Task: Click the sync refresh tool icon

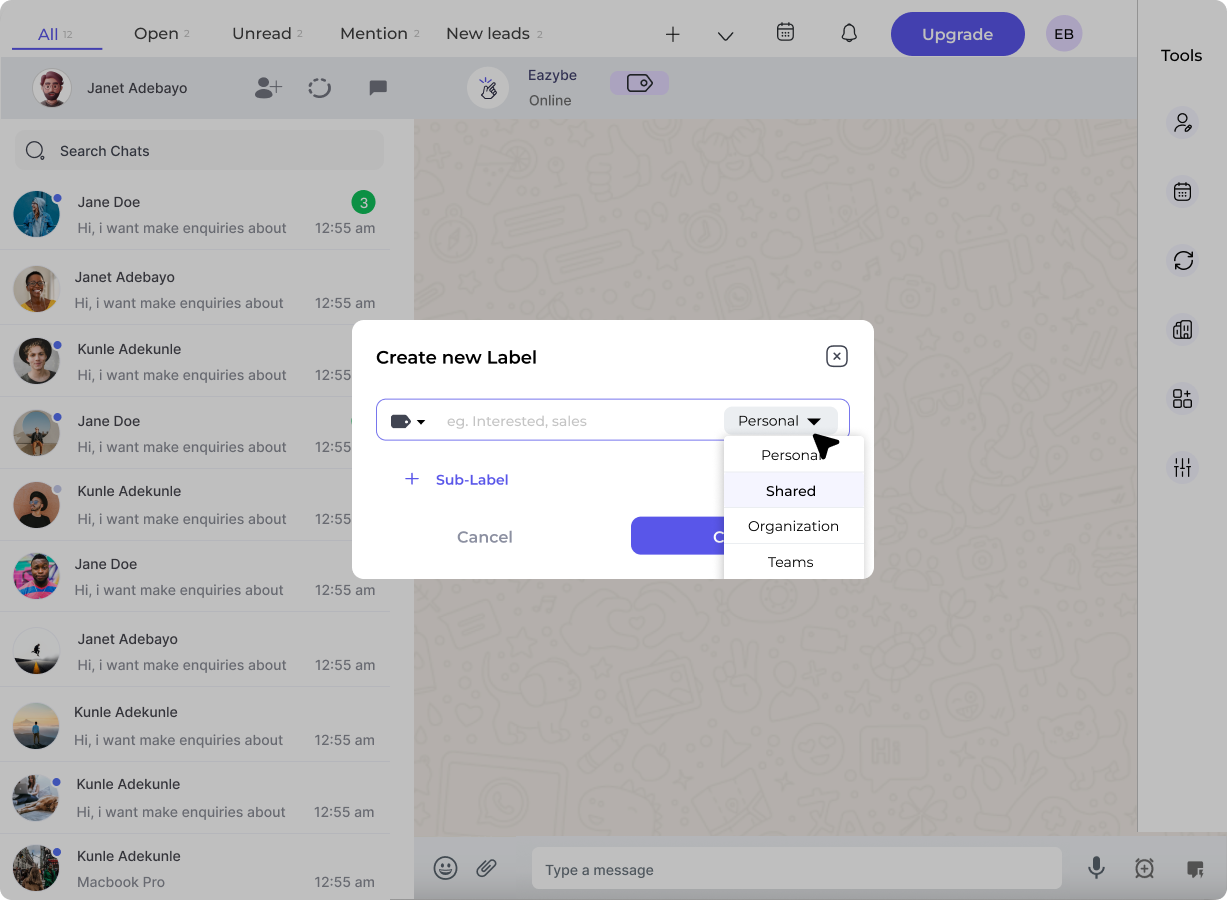Action: click(x=1183, y=261)
